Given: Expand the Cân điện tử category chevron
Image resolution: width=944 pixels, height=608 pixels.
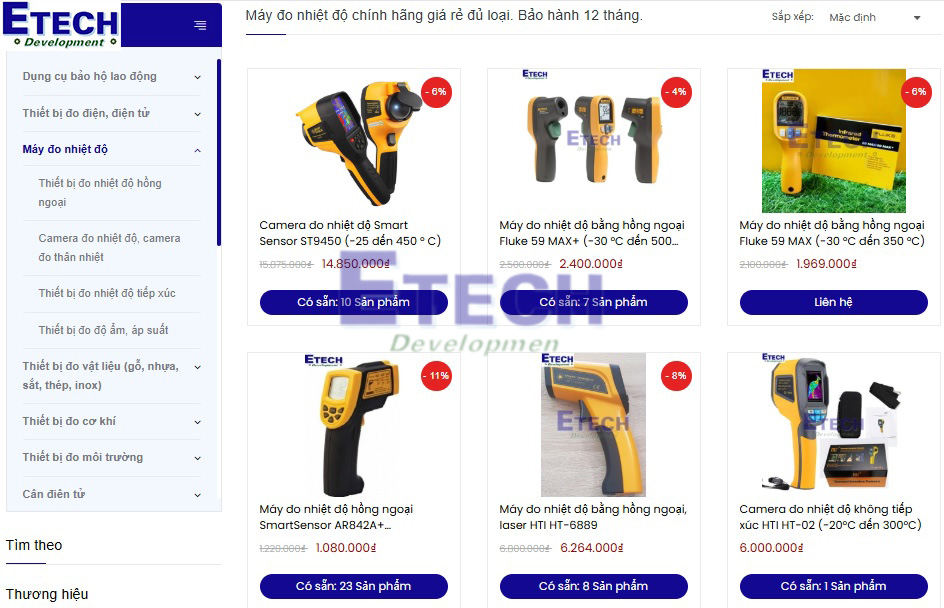Looking at the screenshot, I should pos(197,495).
